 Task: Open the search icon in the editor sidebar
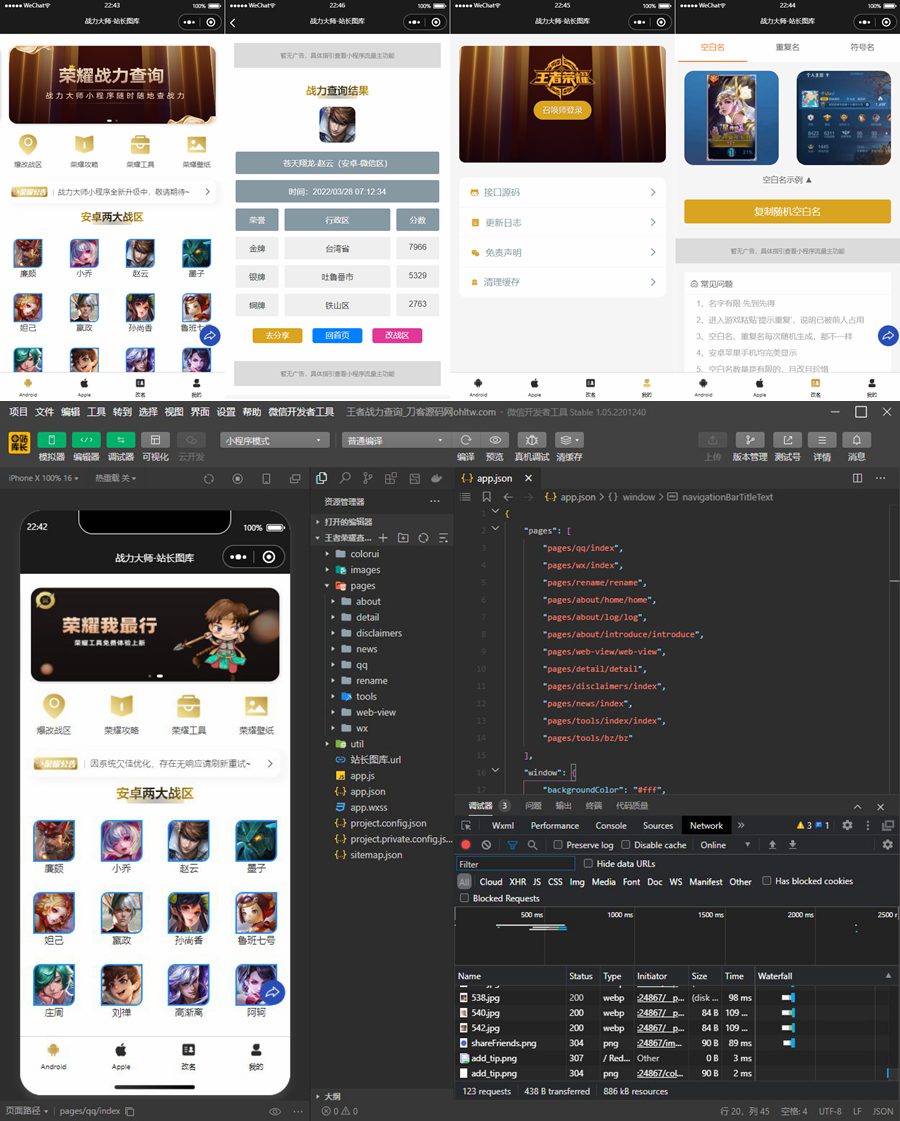point(345,479)
